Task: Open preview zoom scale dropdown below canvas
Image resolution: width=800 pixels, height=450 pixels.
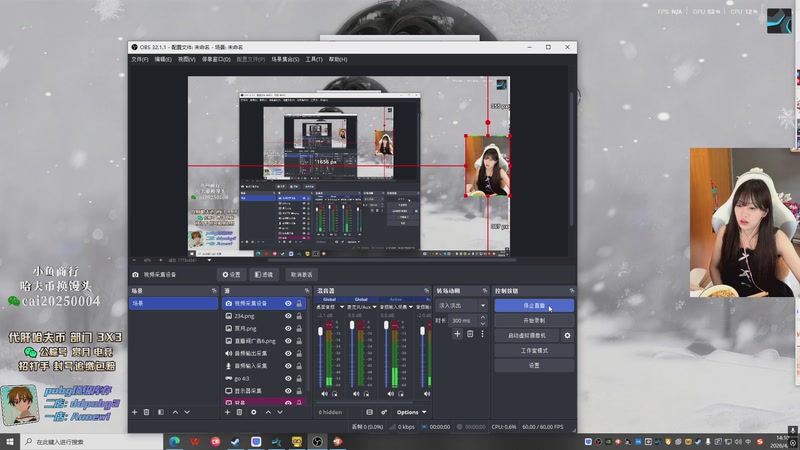Action: click(x=209, y=260)
